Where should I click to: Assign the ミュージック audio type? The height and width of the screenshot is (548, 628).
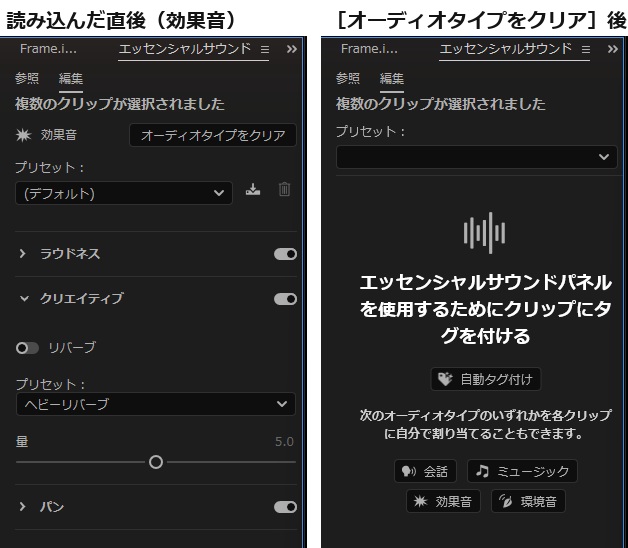522,471
